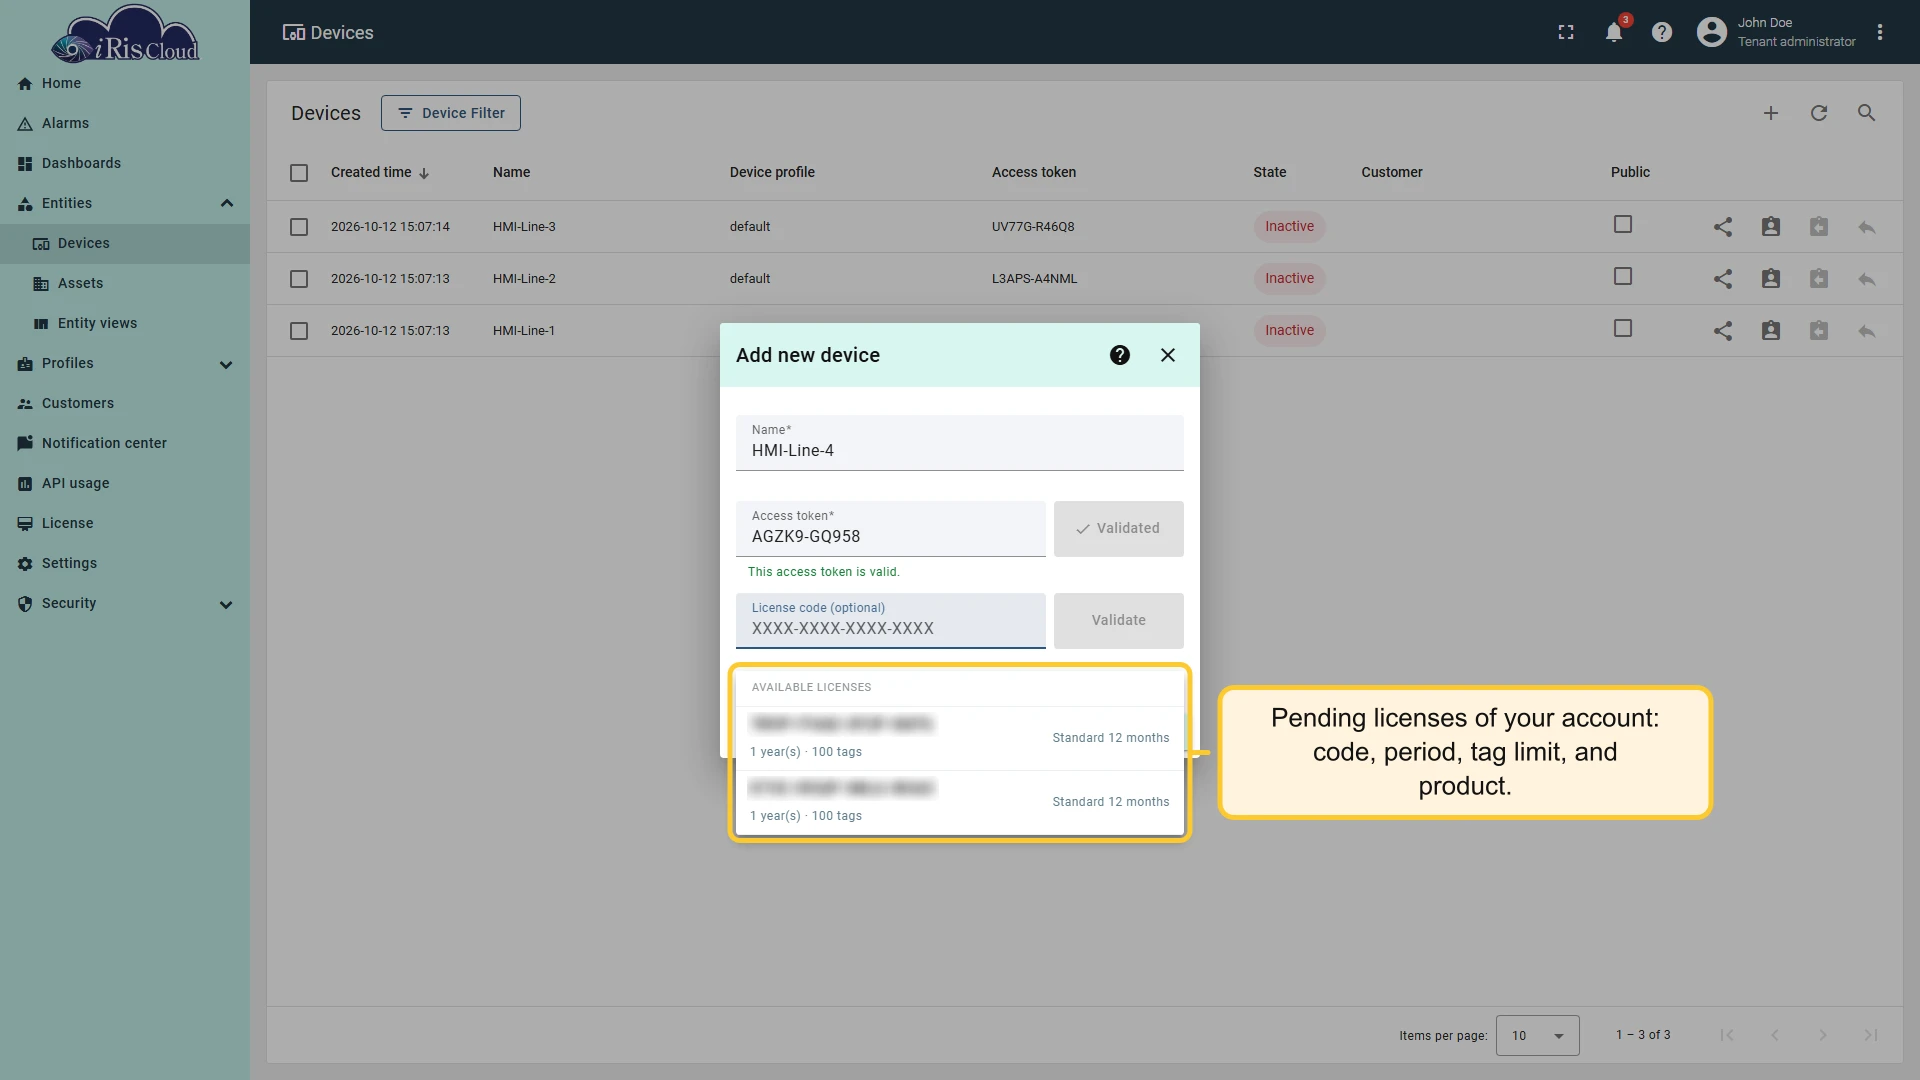The image size is (1920, 1080).
Task: Expand the Security menu section
Action: coord(226,604)
